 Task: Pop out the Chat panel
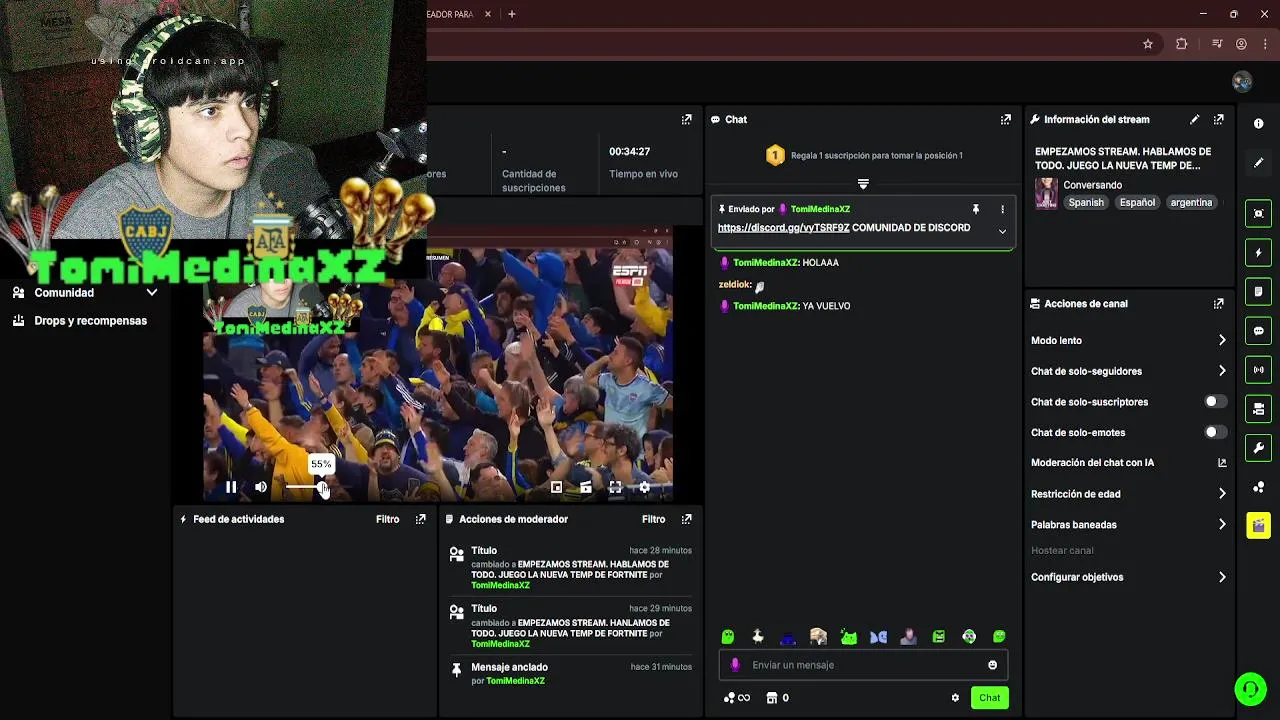pos(1006,119)
